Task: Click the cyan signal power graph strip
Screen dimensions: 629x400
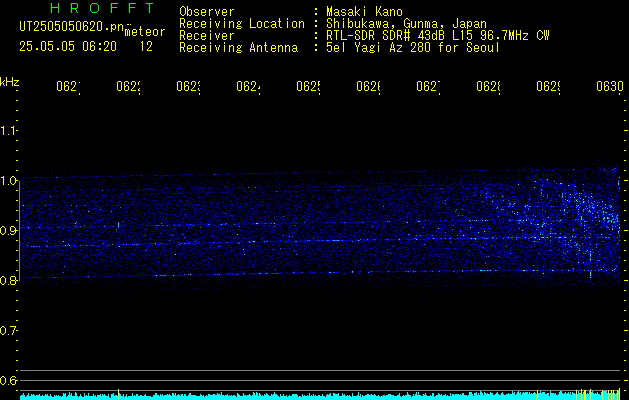Action: [320, 396]
